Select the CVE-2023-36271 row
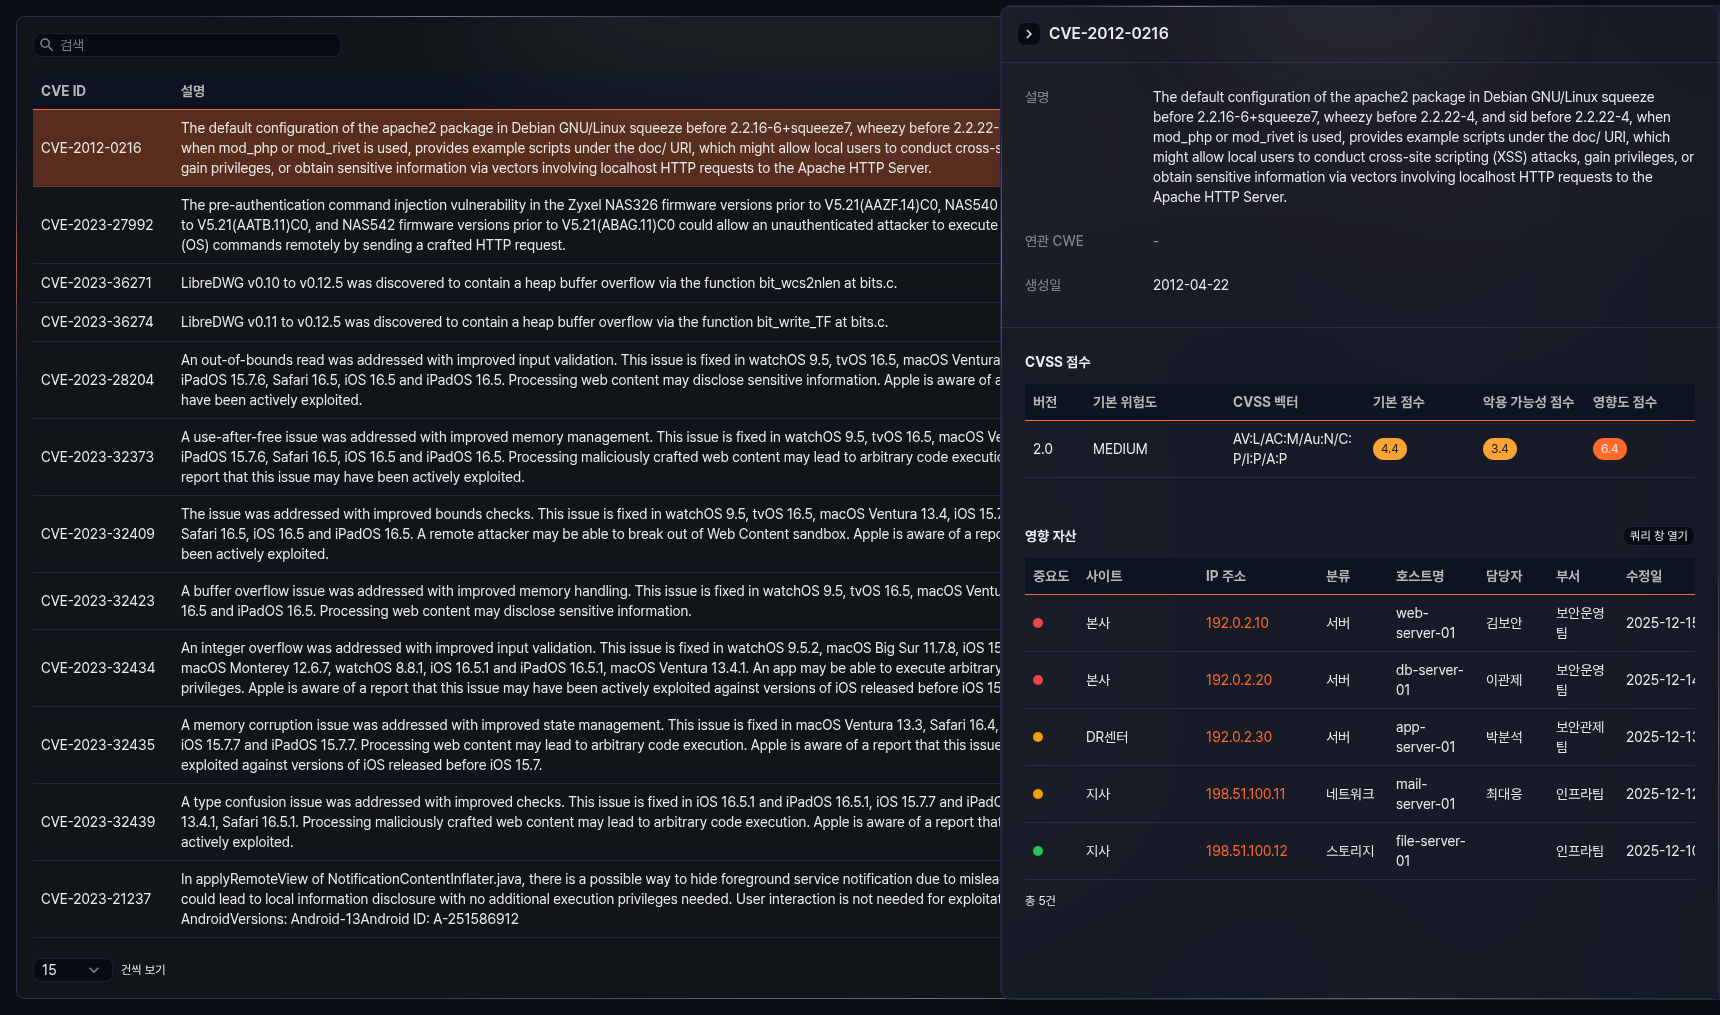The width and height of the screenshot is (1720, 1015). pos(96,283)
